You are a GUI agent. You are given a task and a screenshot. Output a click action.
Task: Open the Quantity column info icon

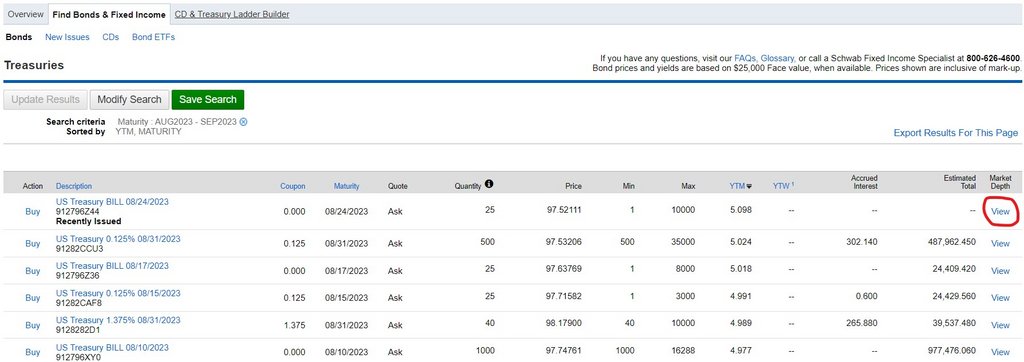tap(489, 185)
